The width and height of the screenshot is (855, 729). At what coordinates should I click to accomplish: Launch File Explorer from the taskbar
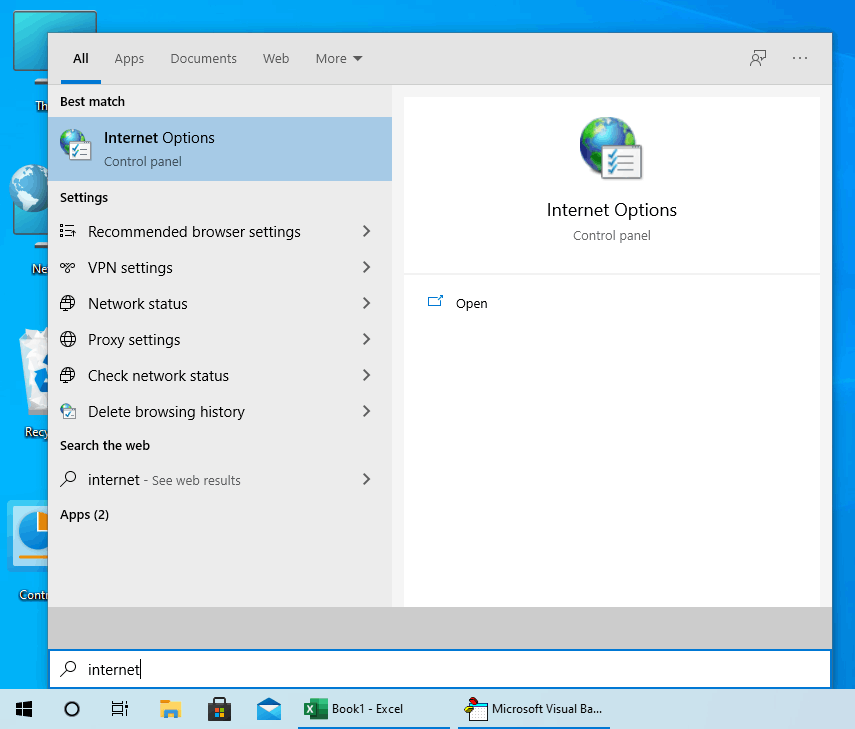click(x=170, y=709)
